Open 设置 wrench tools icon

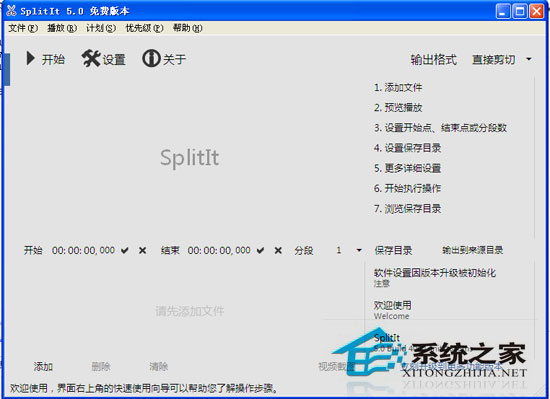(x=91, y=58)
